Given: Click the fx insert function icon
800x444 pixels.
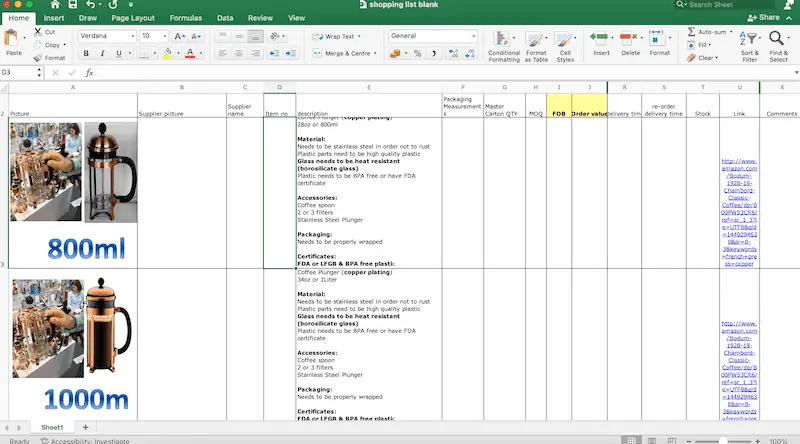Looking at the screenshot, I should tap(89, 72).
